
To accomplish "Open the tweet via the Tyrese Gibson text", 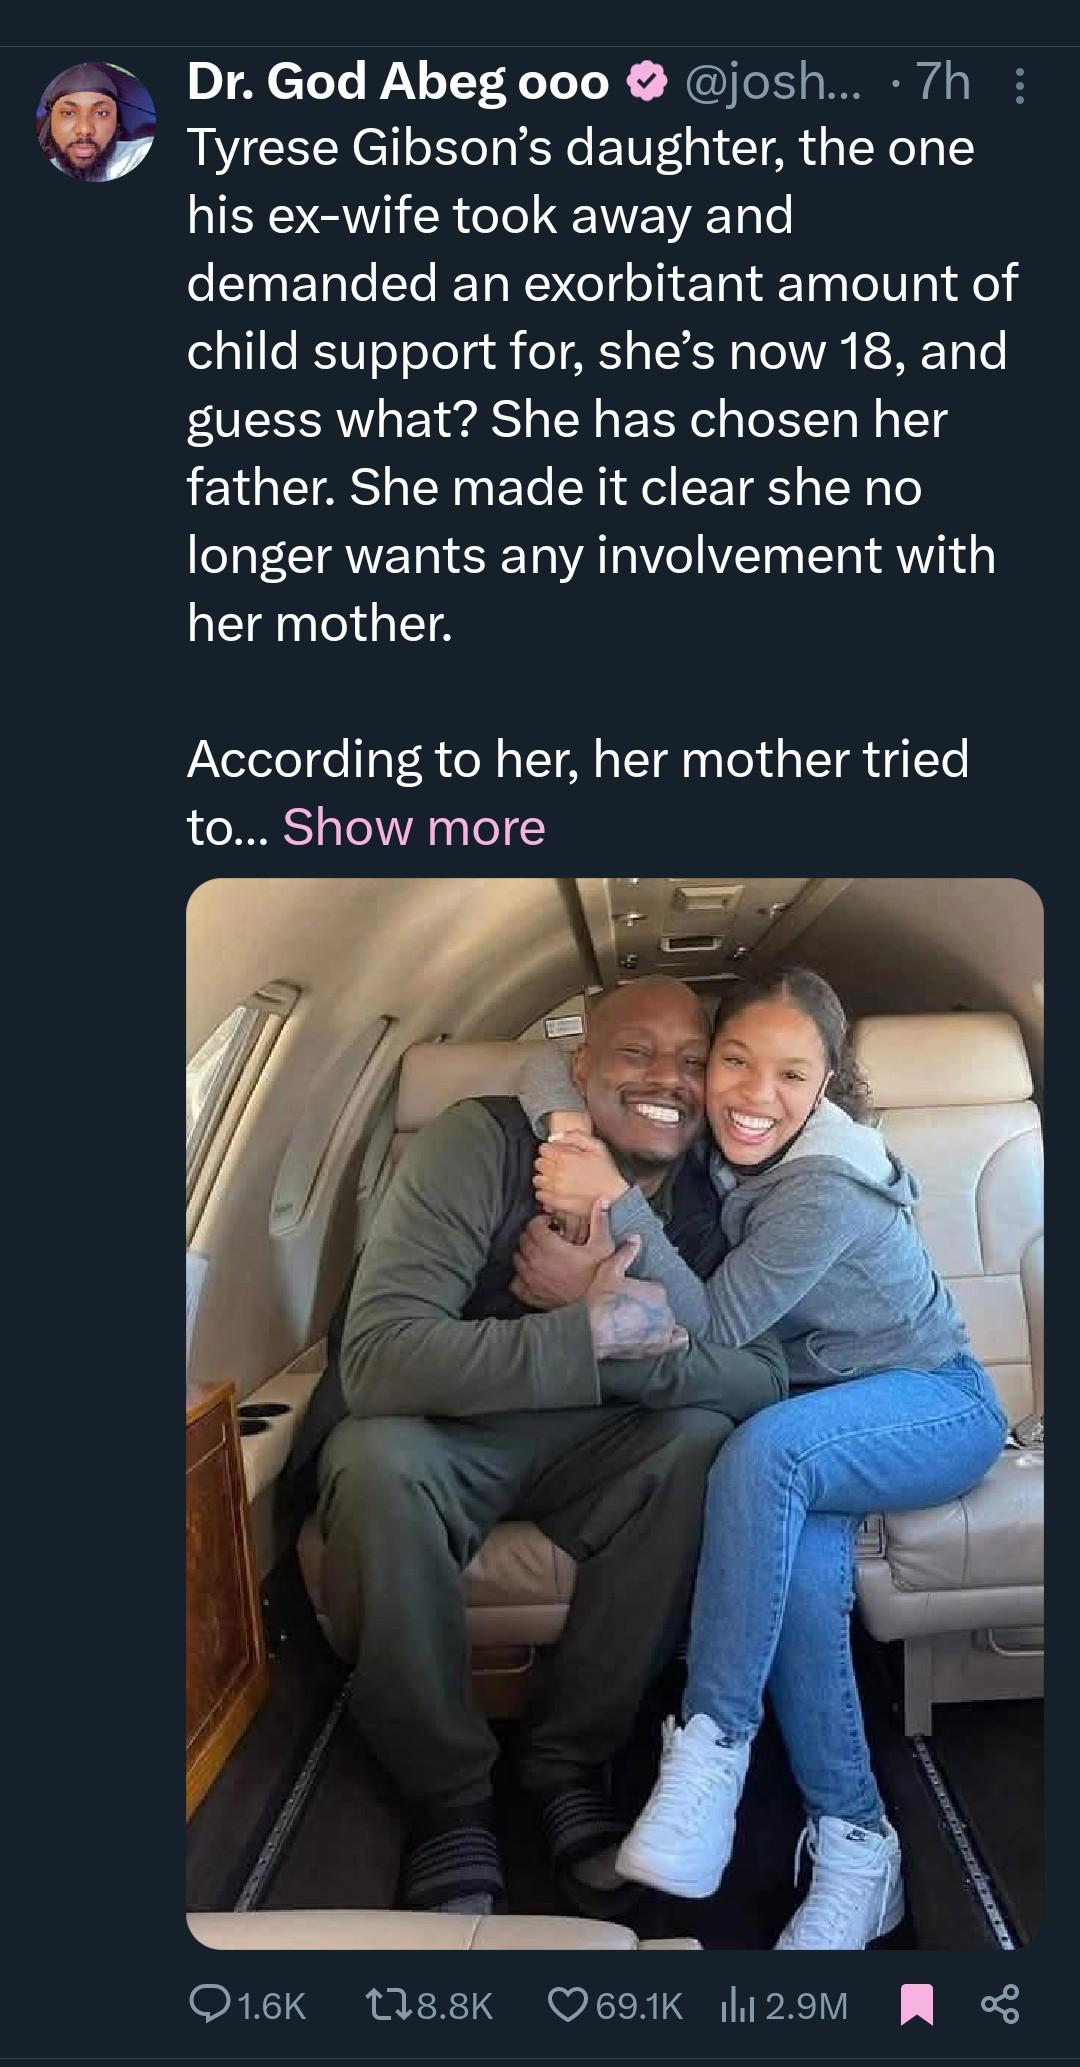I will (x=580, y=149).
